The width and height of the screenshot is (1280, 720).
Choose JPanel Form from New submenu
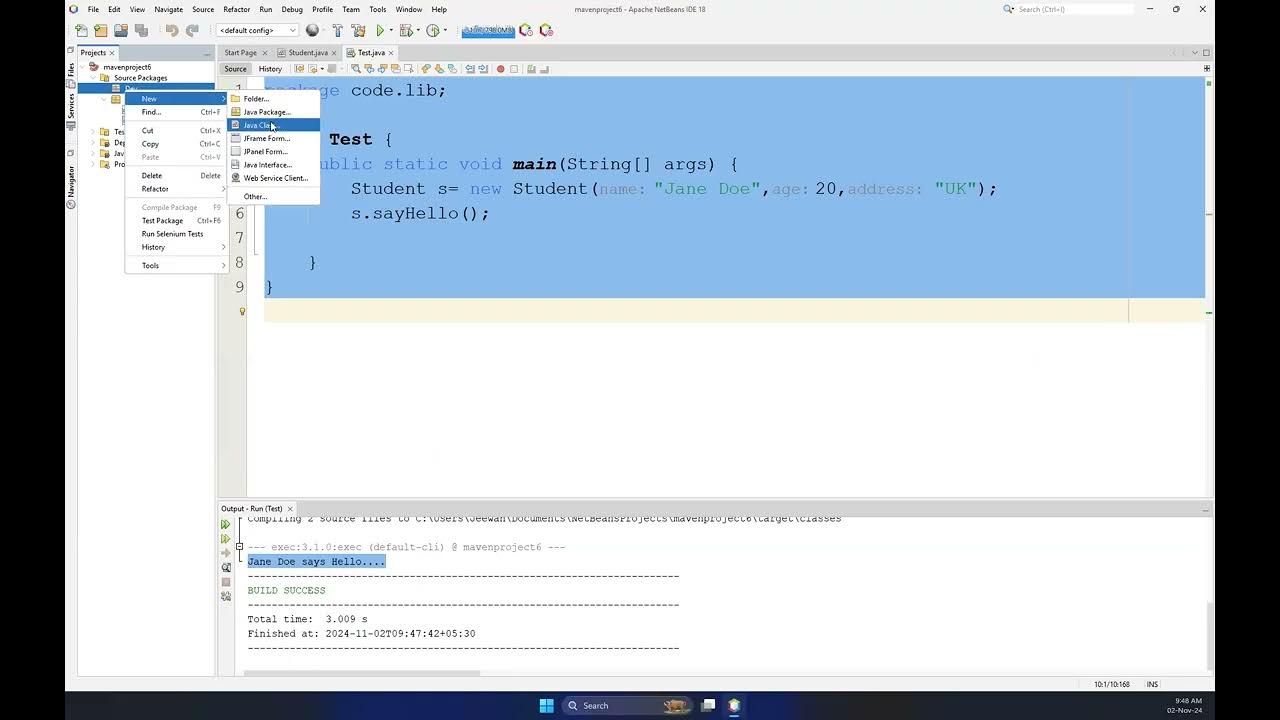tap(274, 151)
